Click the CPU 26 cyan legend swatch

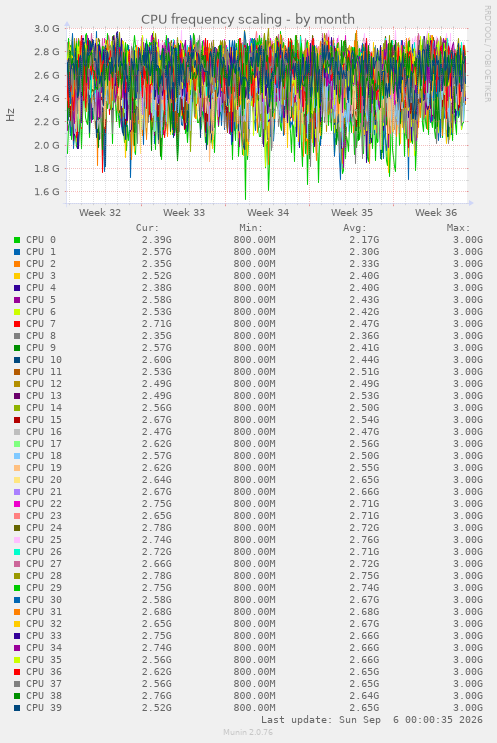click(17, 552)
